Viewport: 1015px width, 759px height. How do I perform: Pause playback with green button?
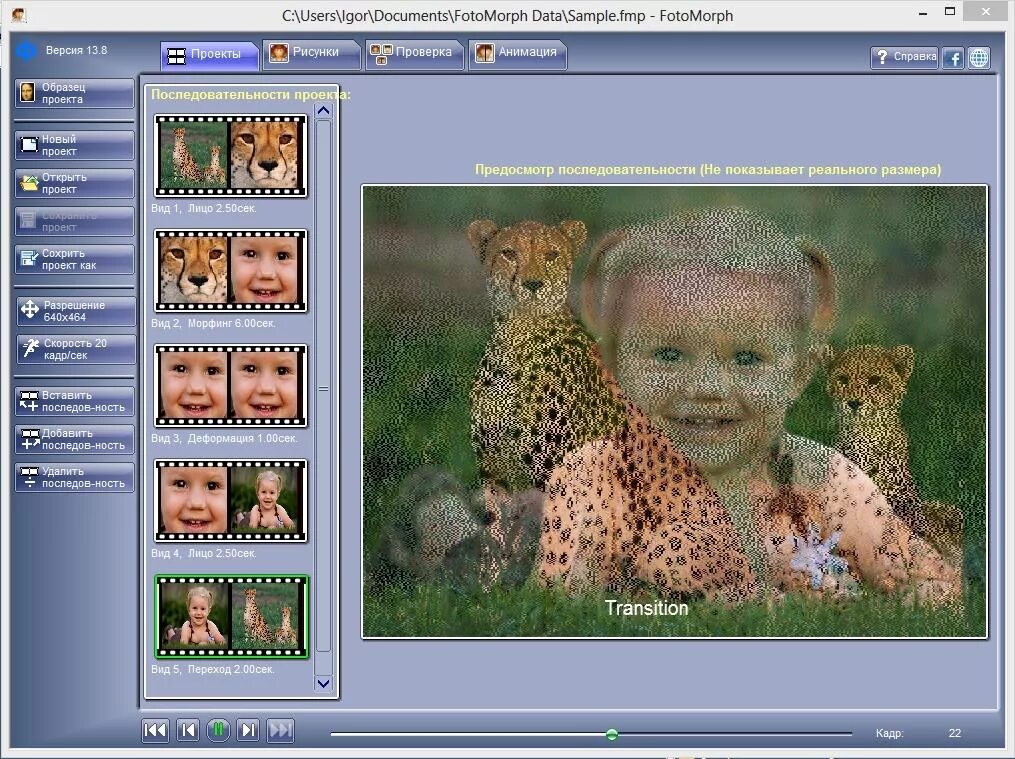[x=218, y=731]
